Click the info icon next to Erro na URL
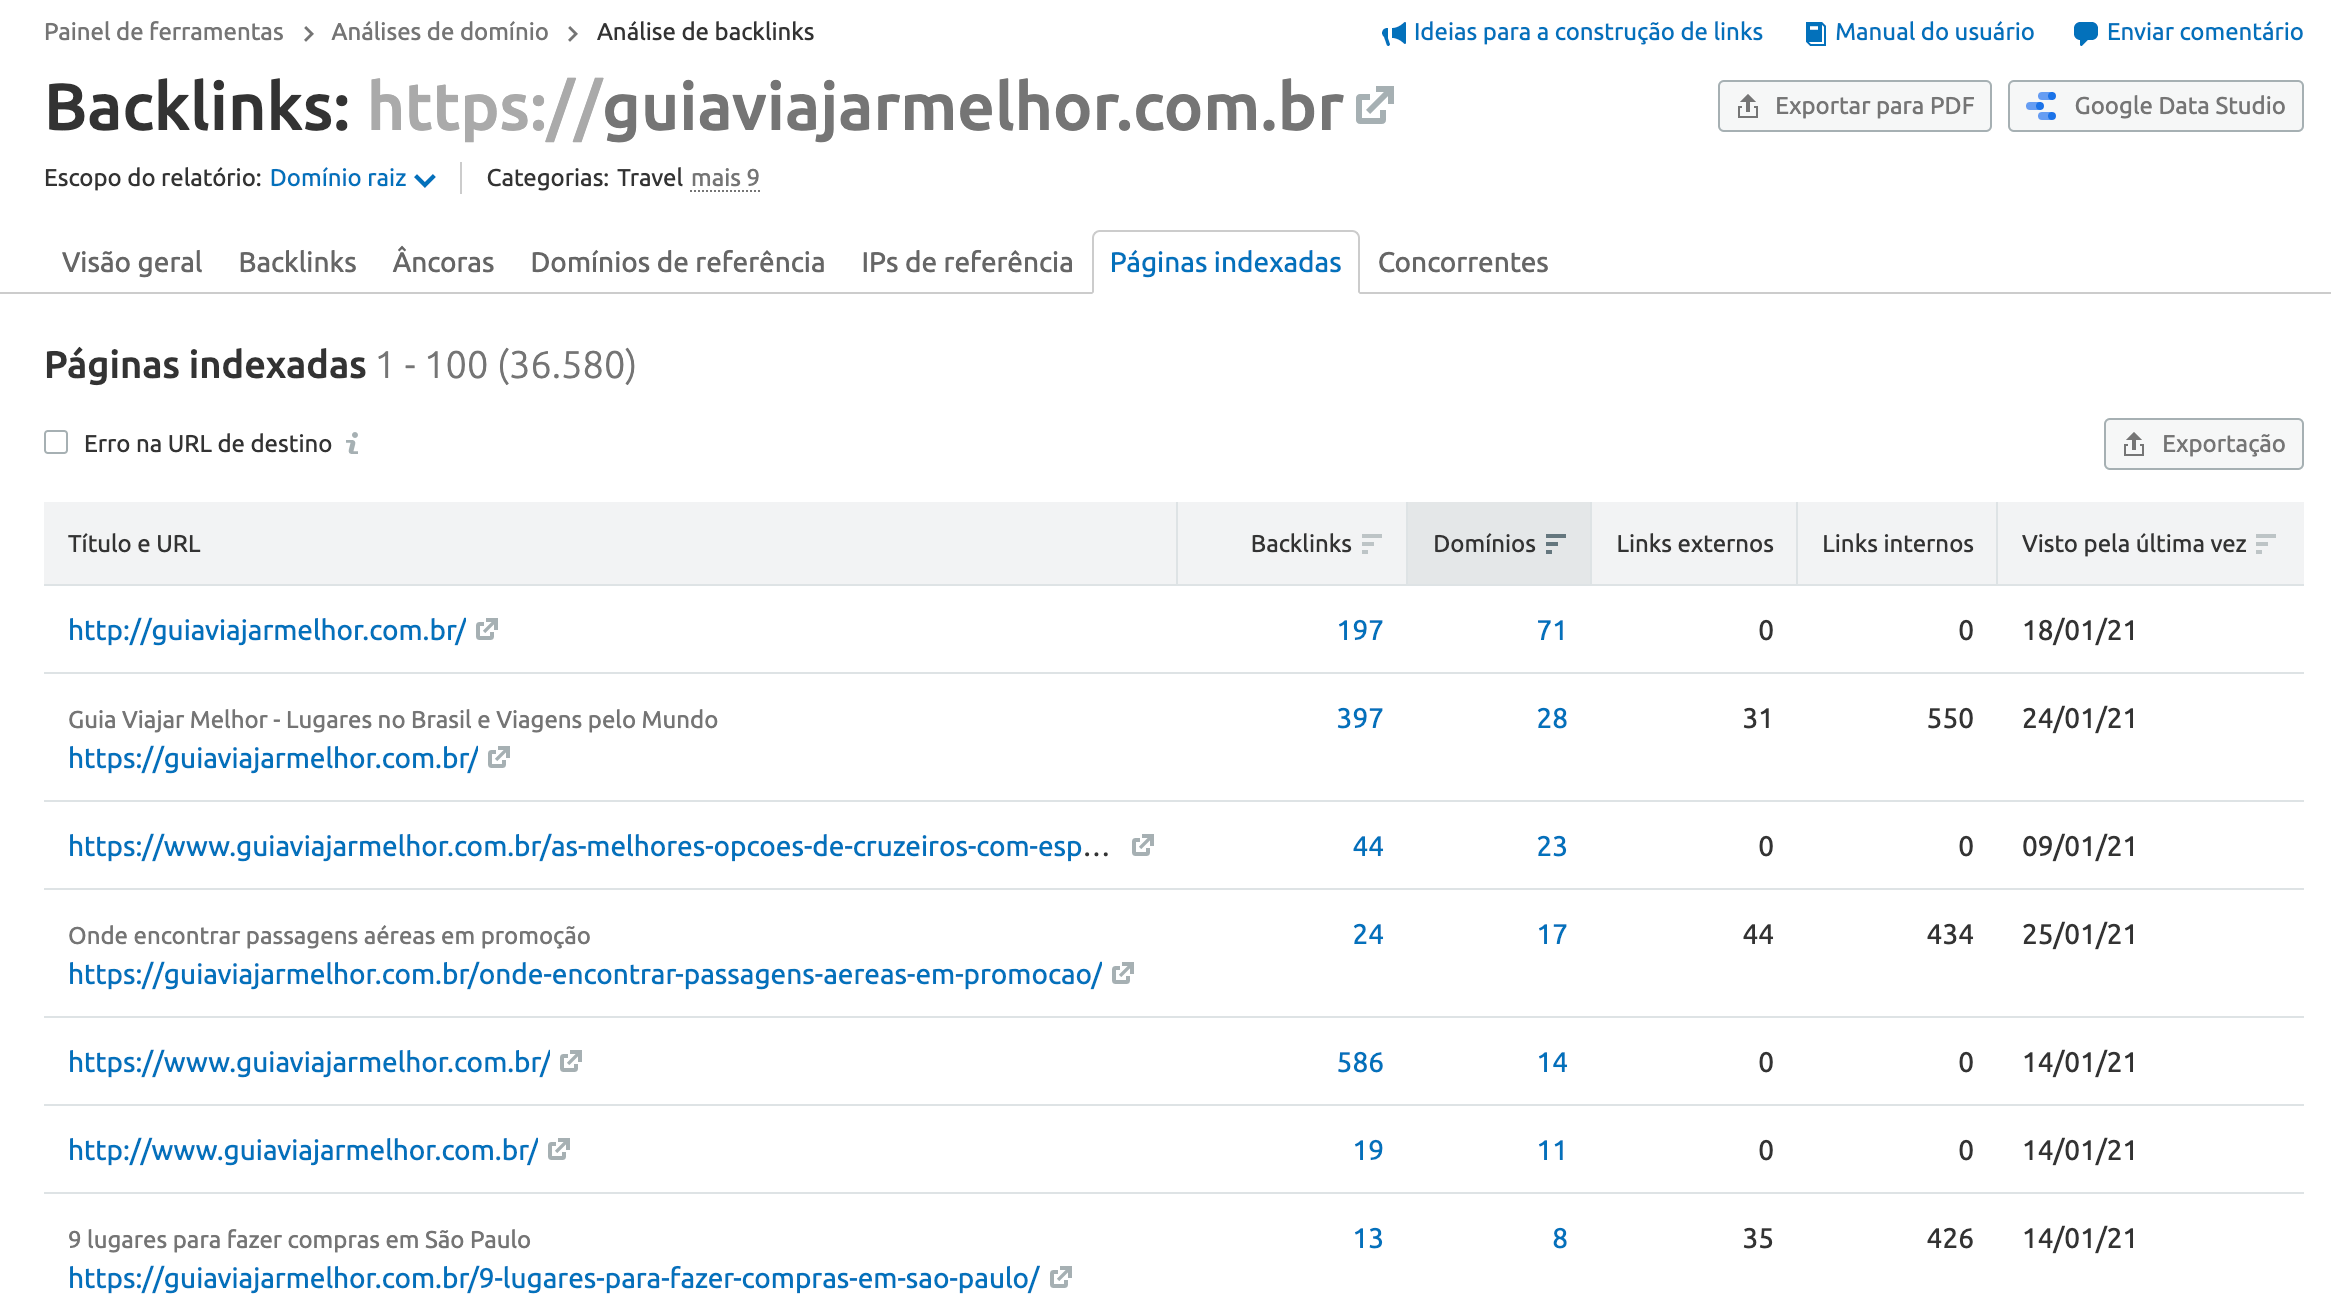 (x=353, y=443)
